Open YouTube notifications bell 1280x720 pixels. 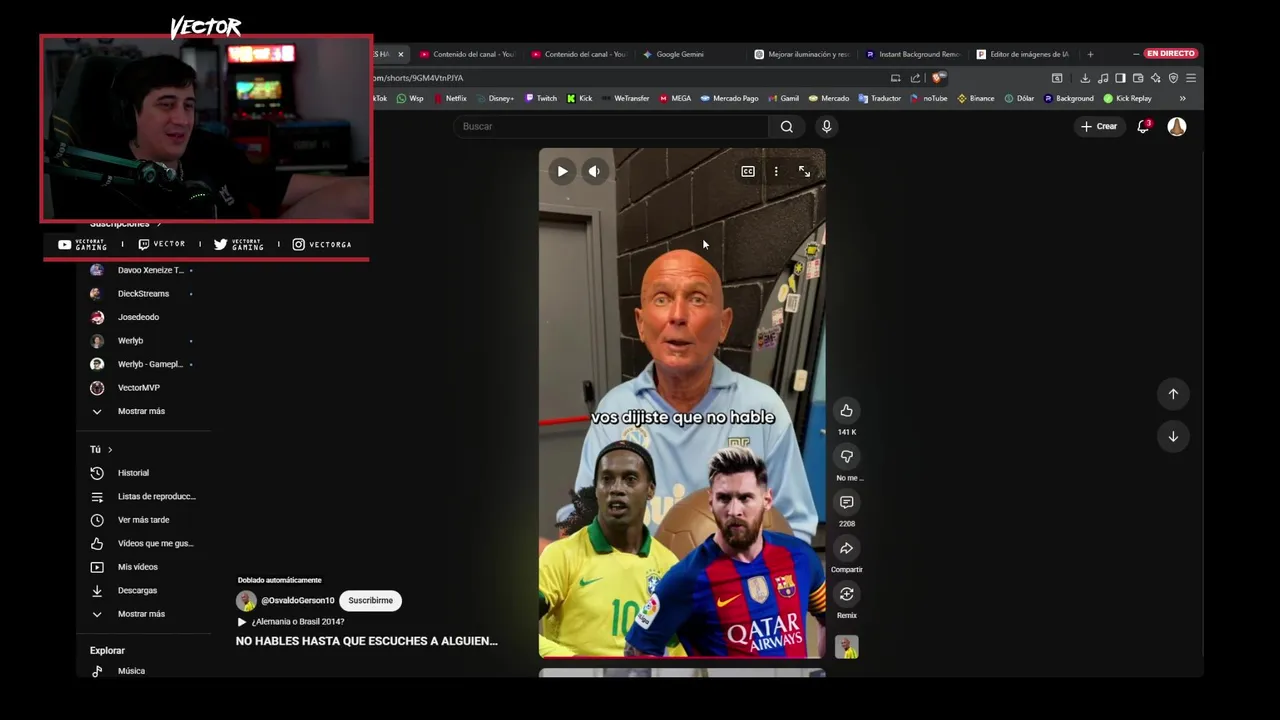coord(1144,126)
